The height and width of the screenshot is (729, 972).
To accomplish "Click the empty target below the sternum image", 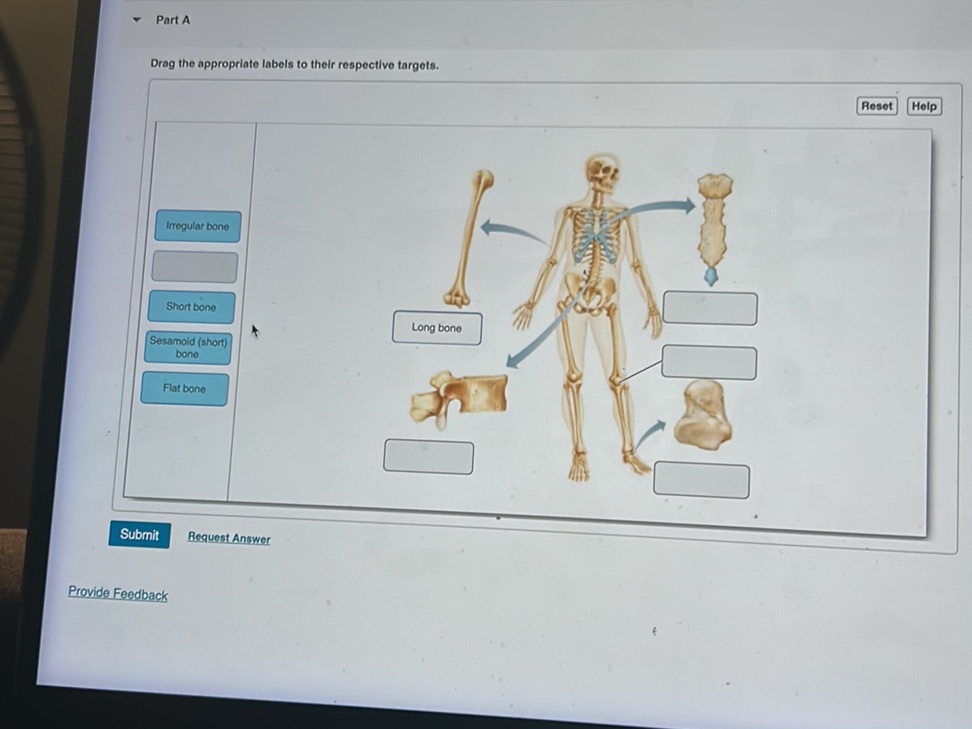I will 710,308.
